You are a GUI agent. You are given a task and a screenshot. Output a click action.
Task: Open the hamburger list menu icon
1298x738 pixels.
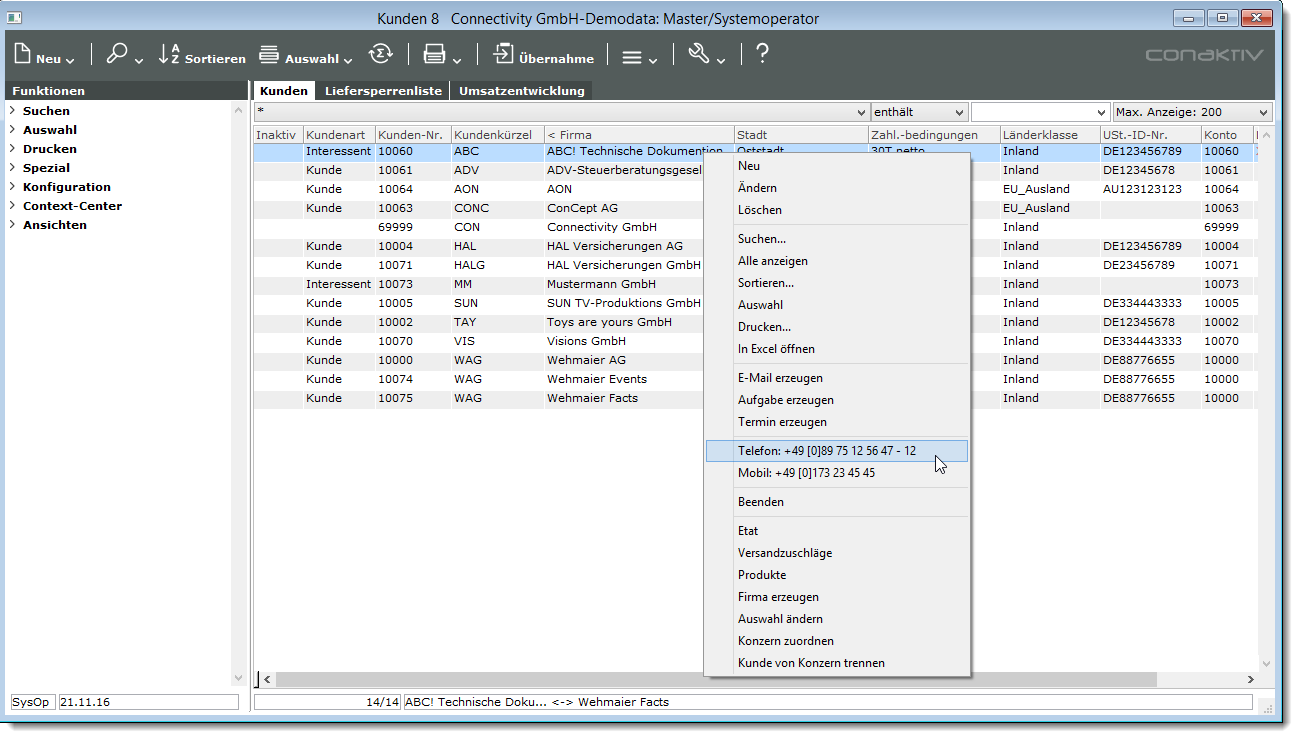click(632, 57)
